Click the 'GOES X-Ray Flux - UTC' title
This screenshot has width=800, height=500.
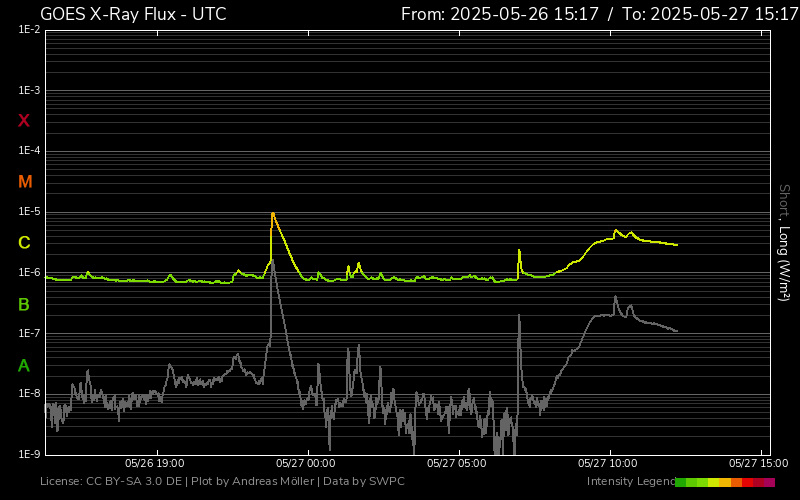pos(133,14)
